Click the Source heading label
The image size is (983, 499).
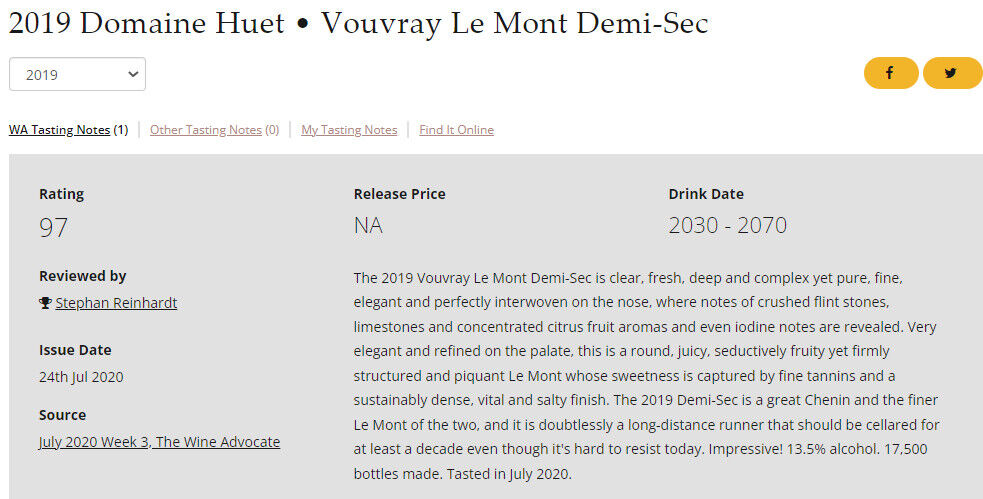[x=63, y=415]
